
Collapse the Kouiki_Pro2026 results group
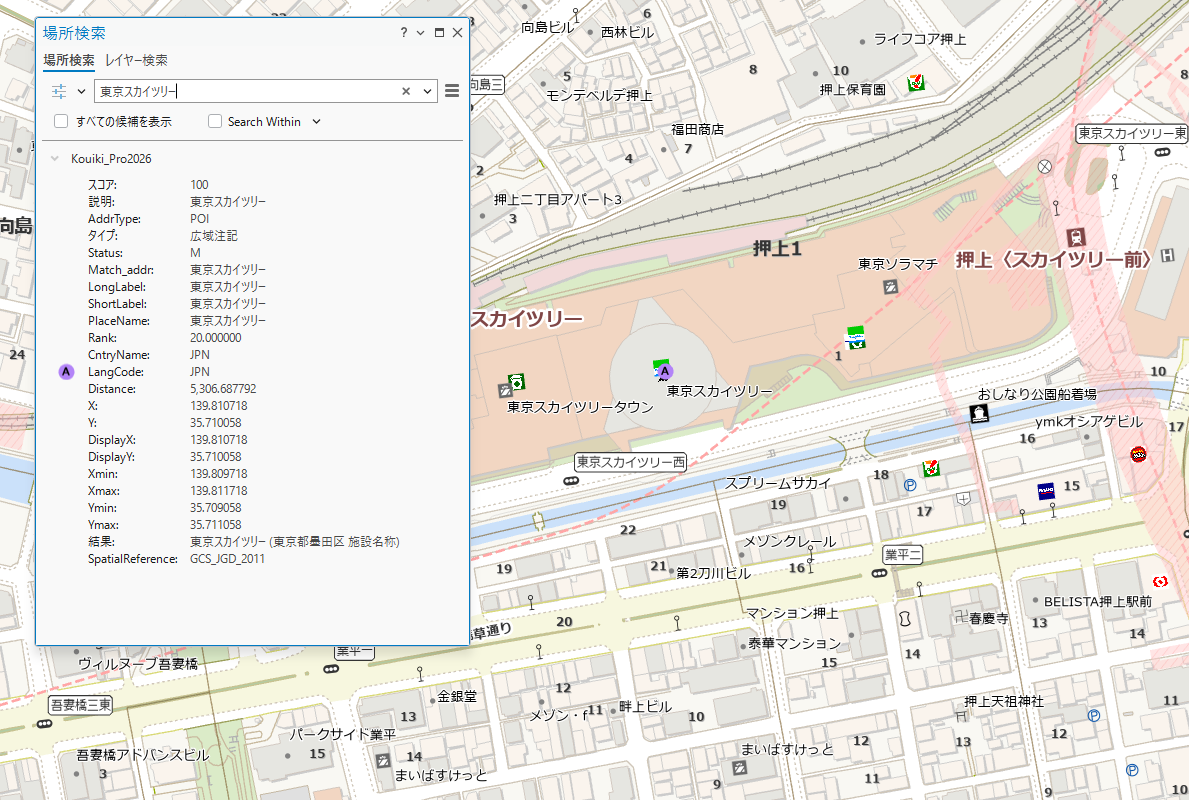[x=54, y=158]
